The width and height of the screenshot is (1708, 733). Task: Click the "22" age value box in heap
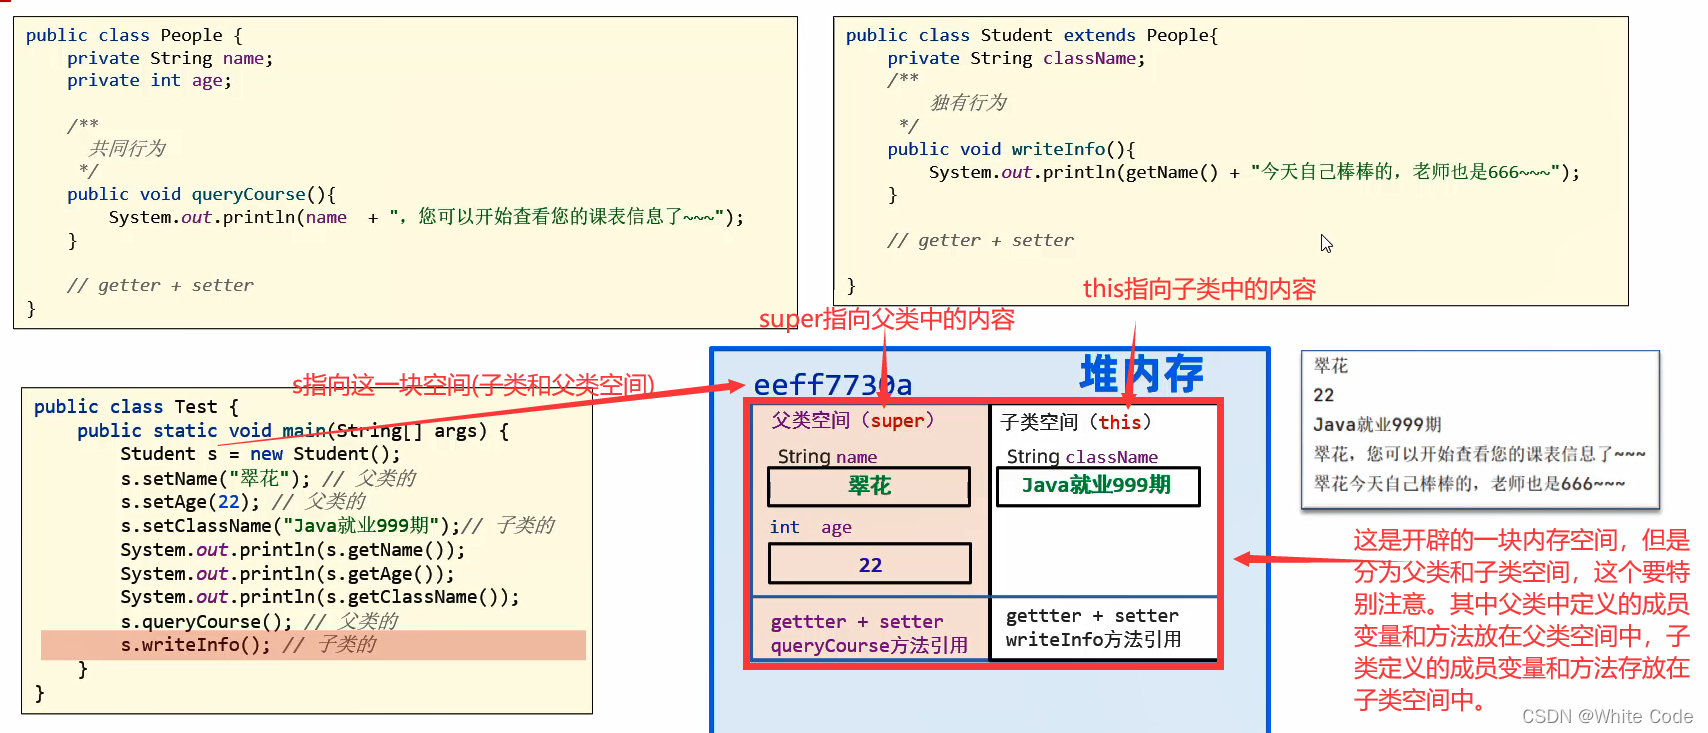(x=870, y=564)
